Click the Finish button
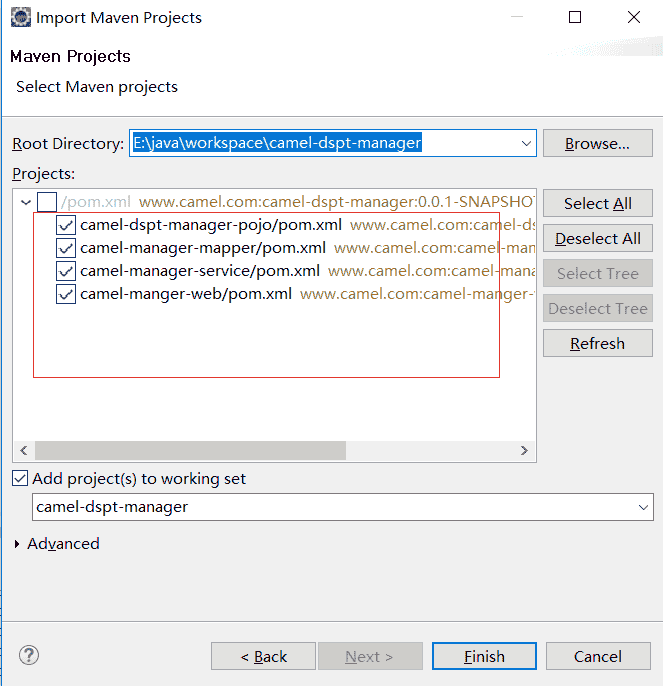This screenshot has height=686, width=663. click(x=484, y=656)
